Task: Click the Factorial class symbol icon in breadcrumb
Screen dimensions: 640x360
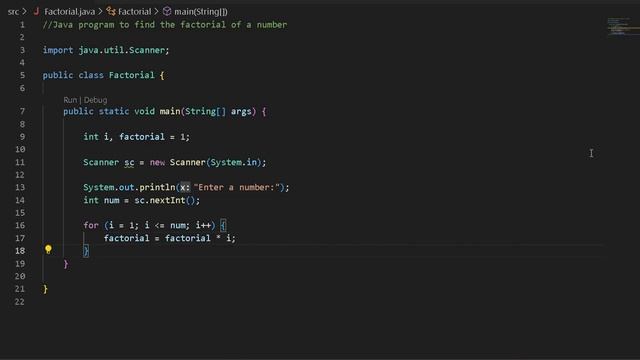Action: pyautogui.click(x=111, y=11)
